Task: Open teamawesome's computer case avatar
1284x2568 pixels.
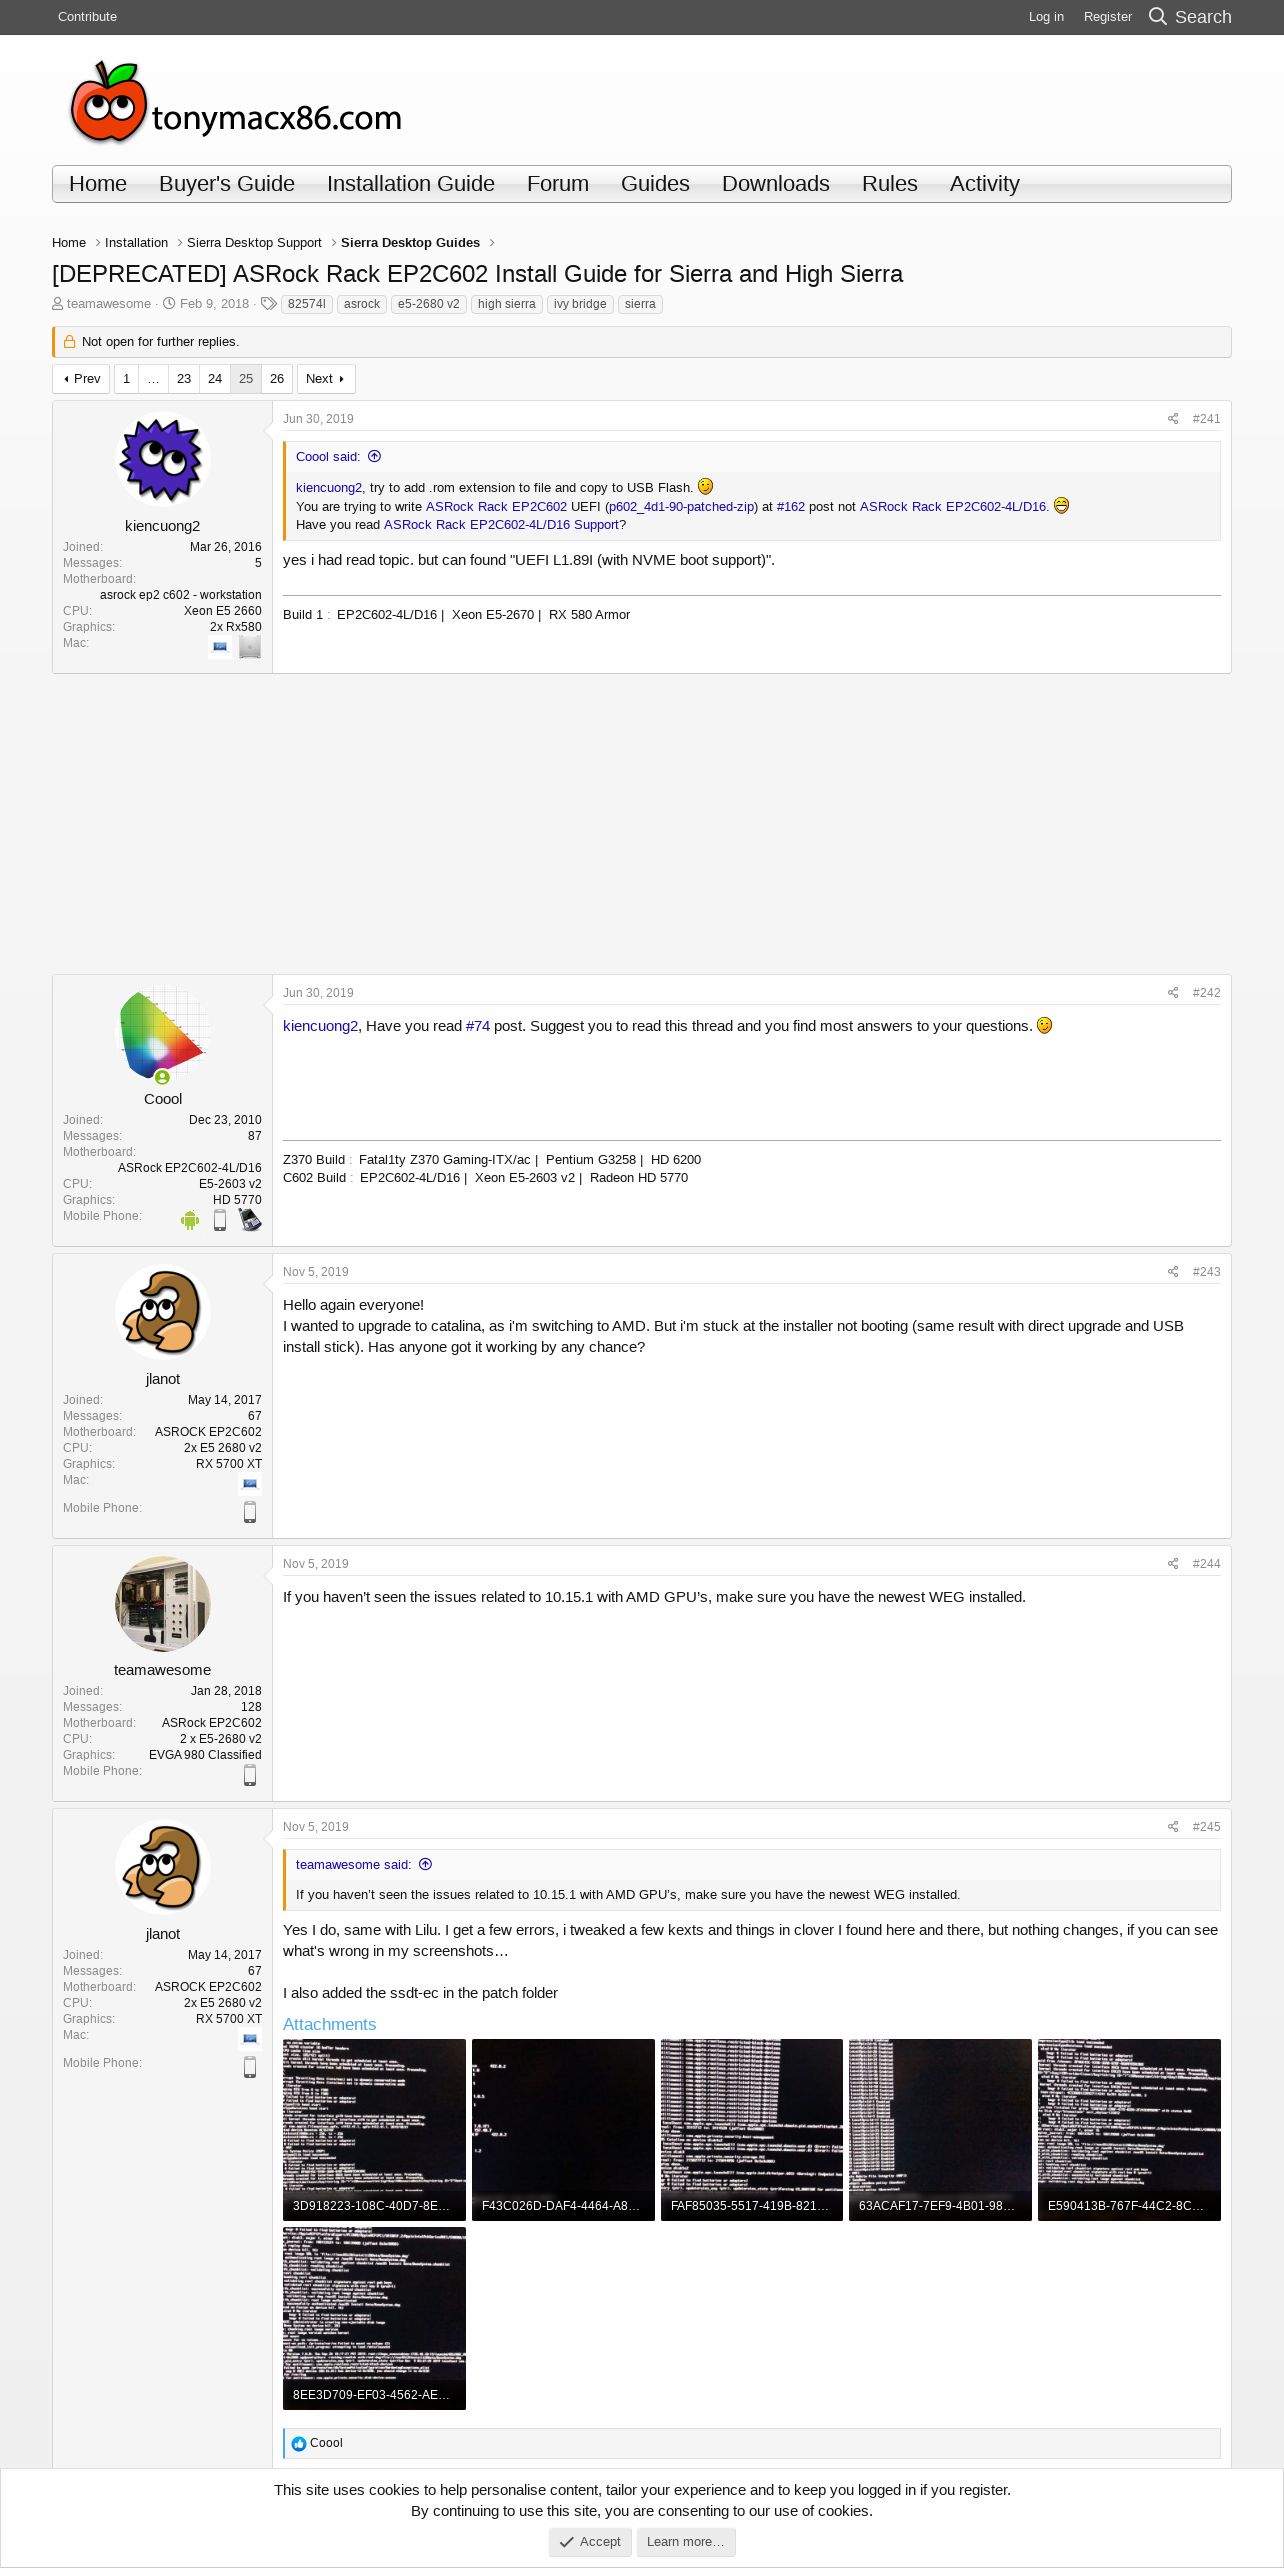Action: (x=162, y=1604)
